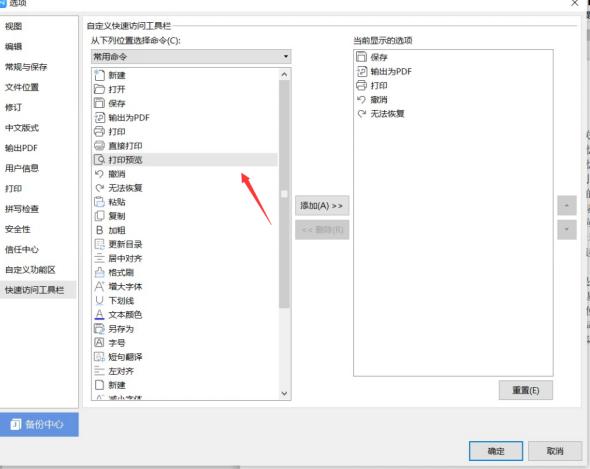Click the 输出为PDF icon in current options list
Screen dimensions: 590x469
361,71
